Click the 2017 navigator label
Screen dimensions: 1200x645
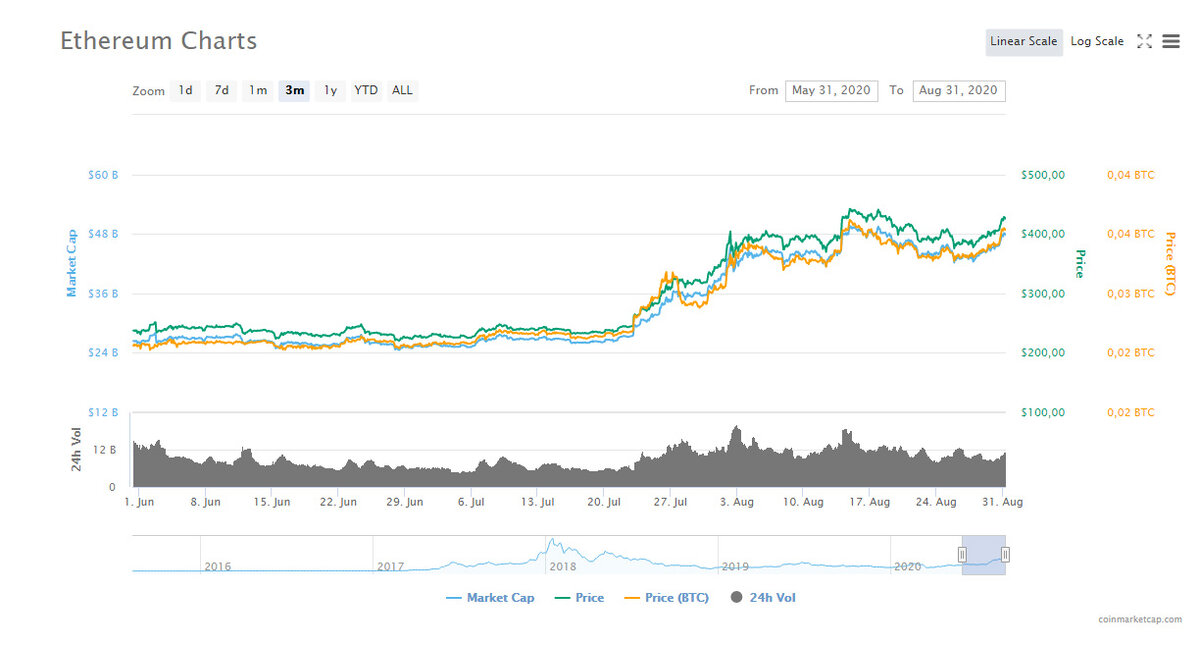390,567
